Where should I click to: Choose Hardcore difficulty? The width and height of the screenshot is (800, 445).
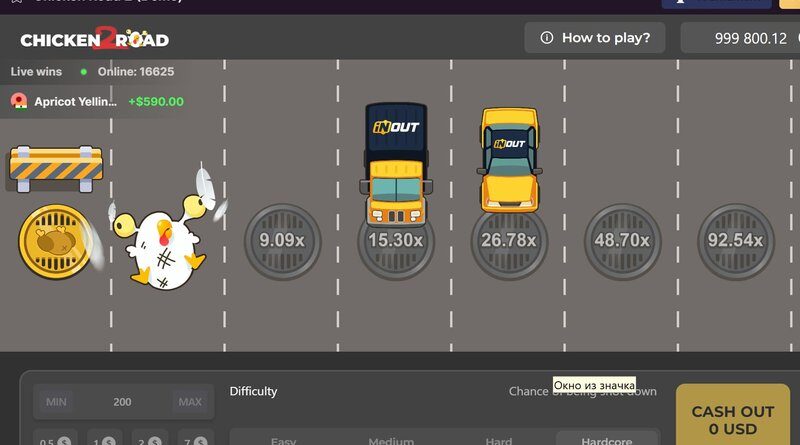coord(607,439)
